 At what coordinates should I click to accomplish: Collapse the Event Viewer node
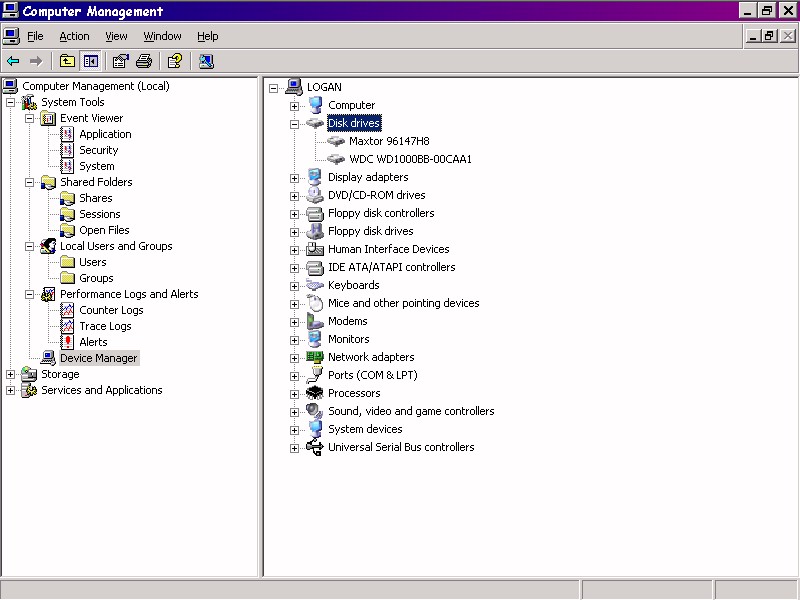[30, 118]
